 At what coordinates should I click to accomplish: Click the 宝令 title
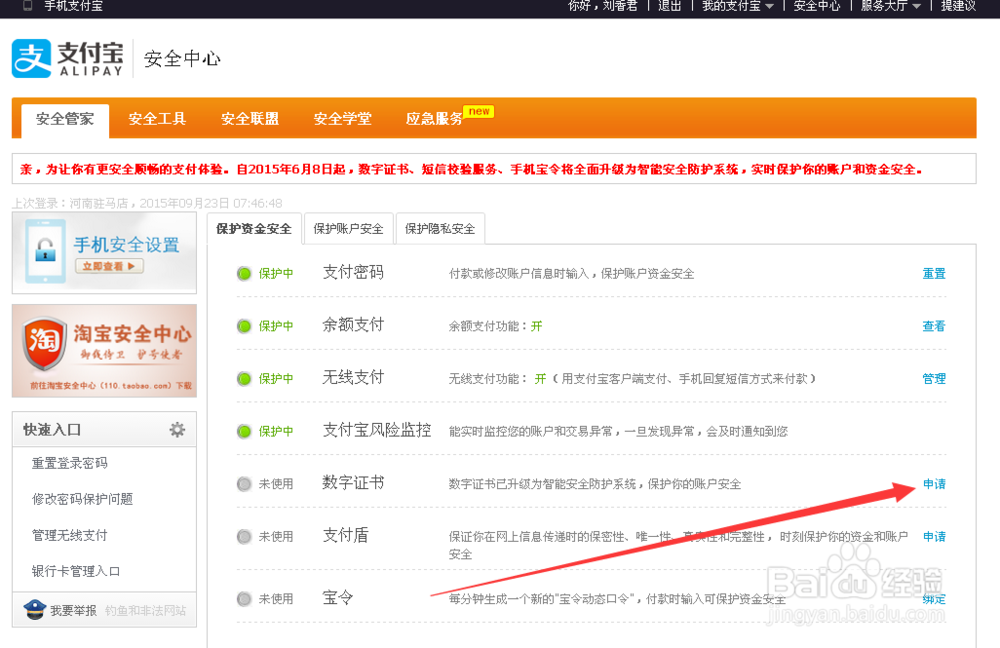(x=338, y=598)
